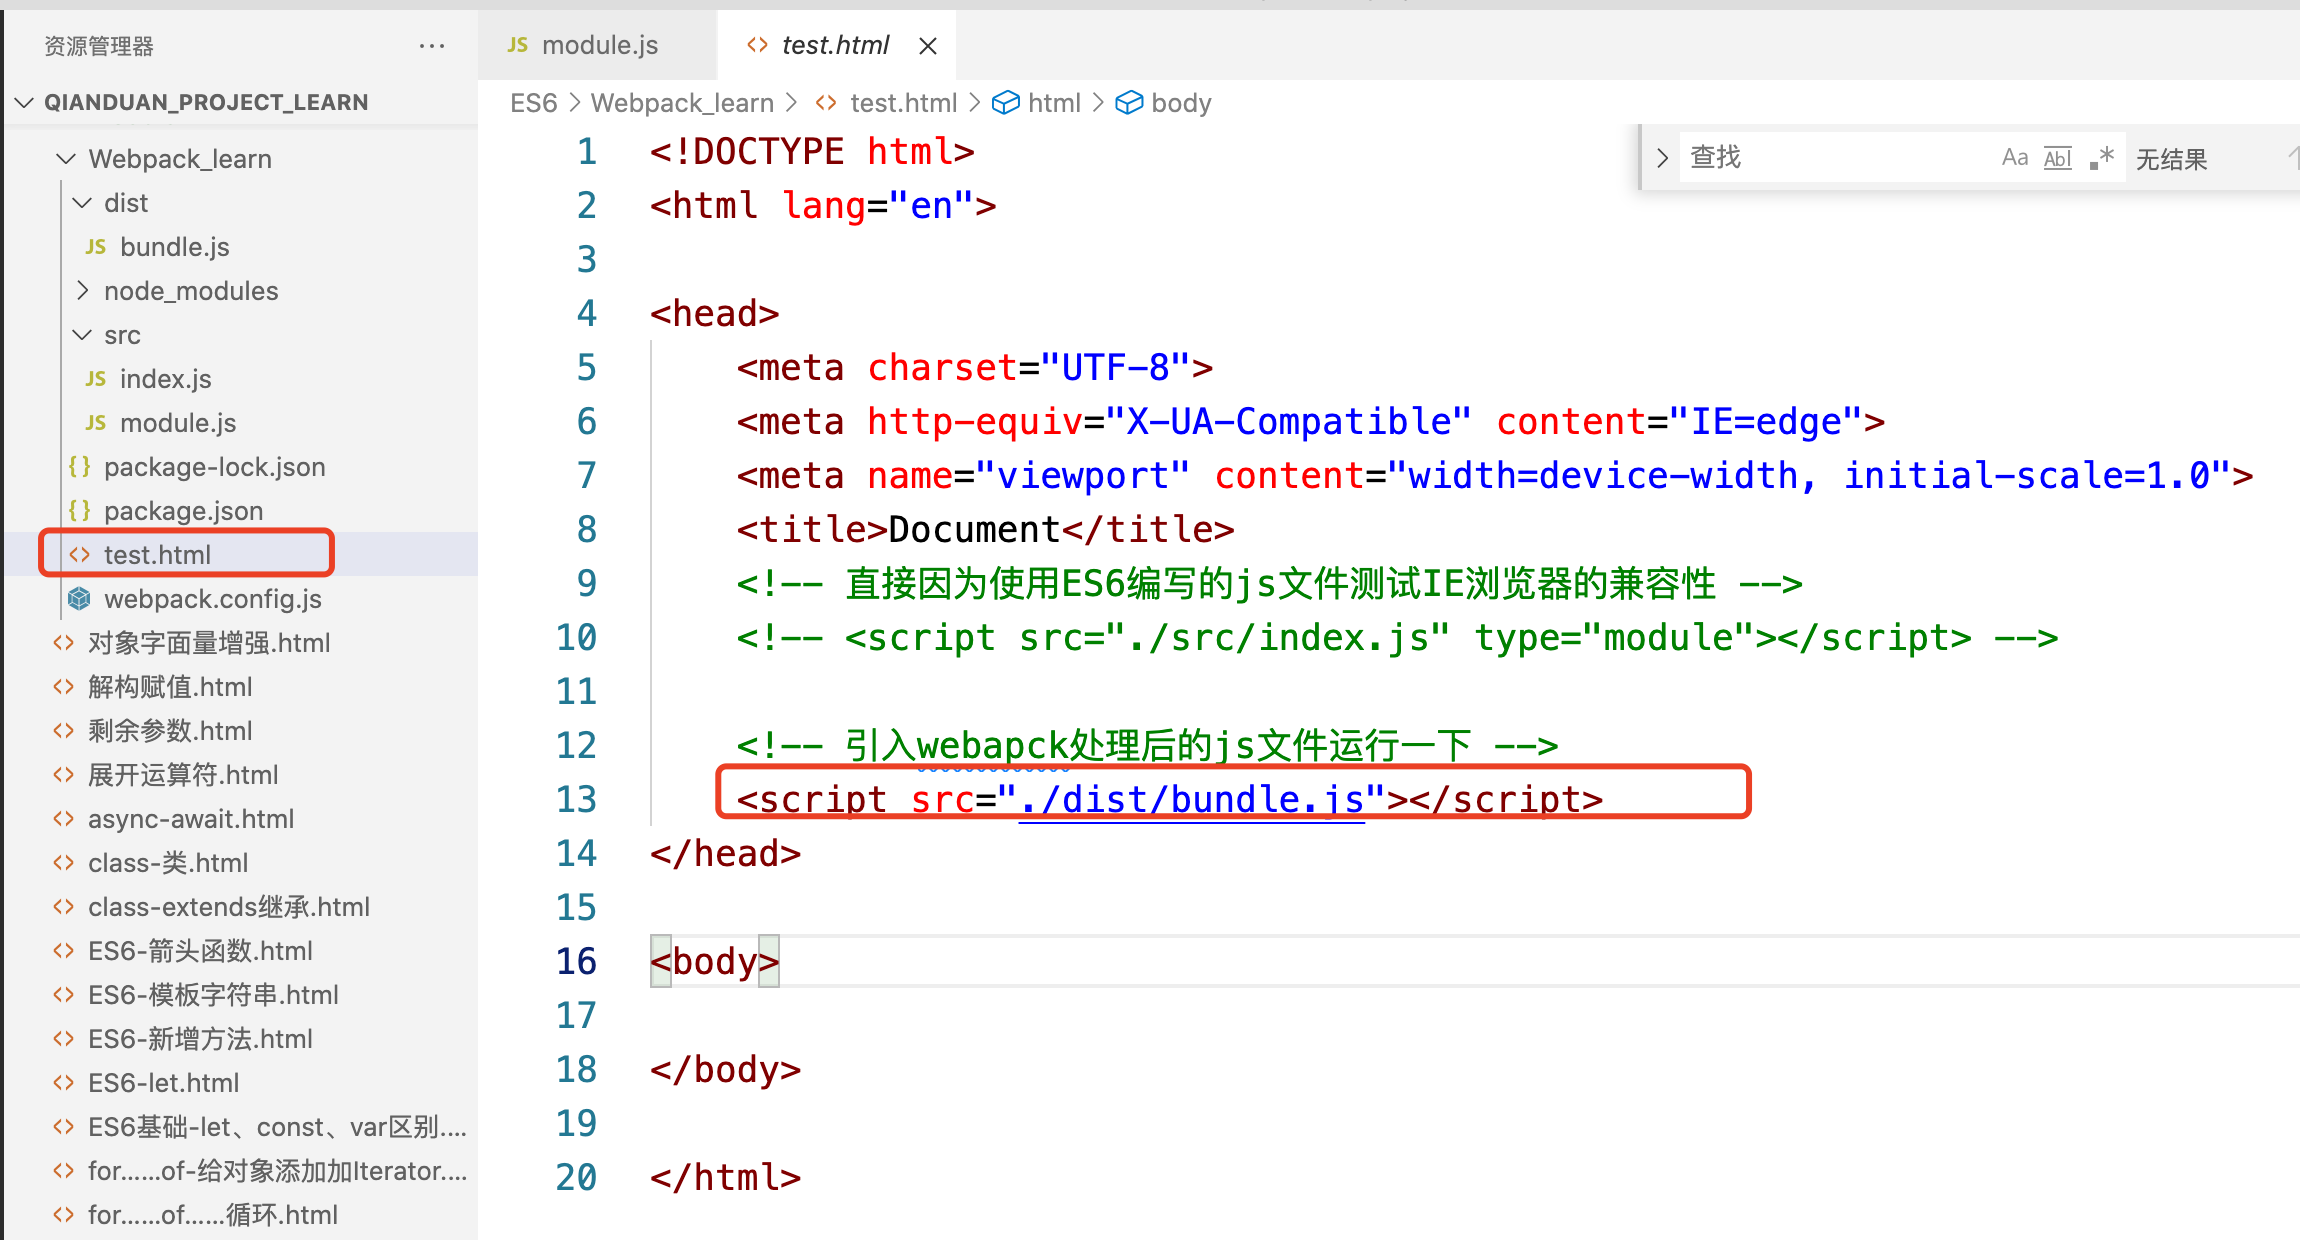Image resolution: width=2300 pixels, height=1240 pixels.
Task: Click the 无结果 no-results label
Action: 2171,159
